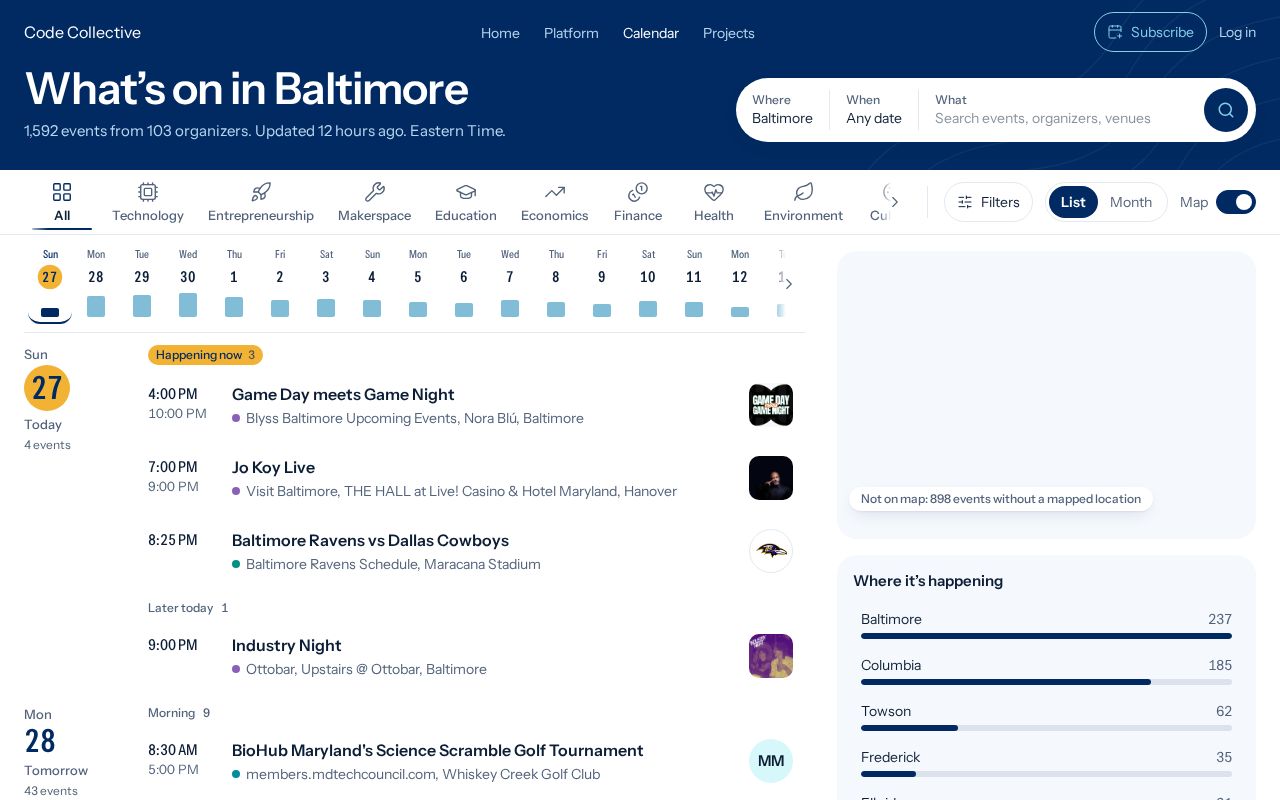Open Projects navigation item
1280x800 pixels.
[x=729, y=33]
